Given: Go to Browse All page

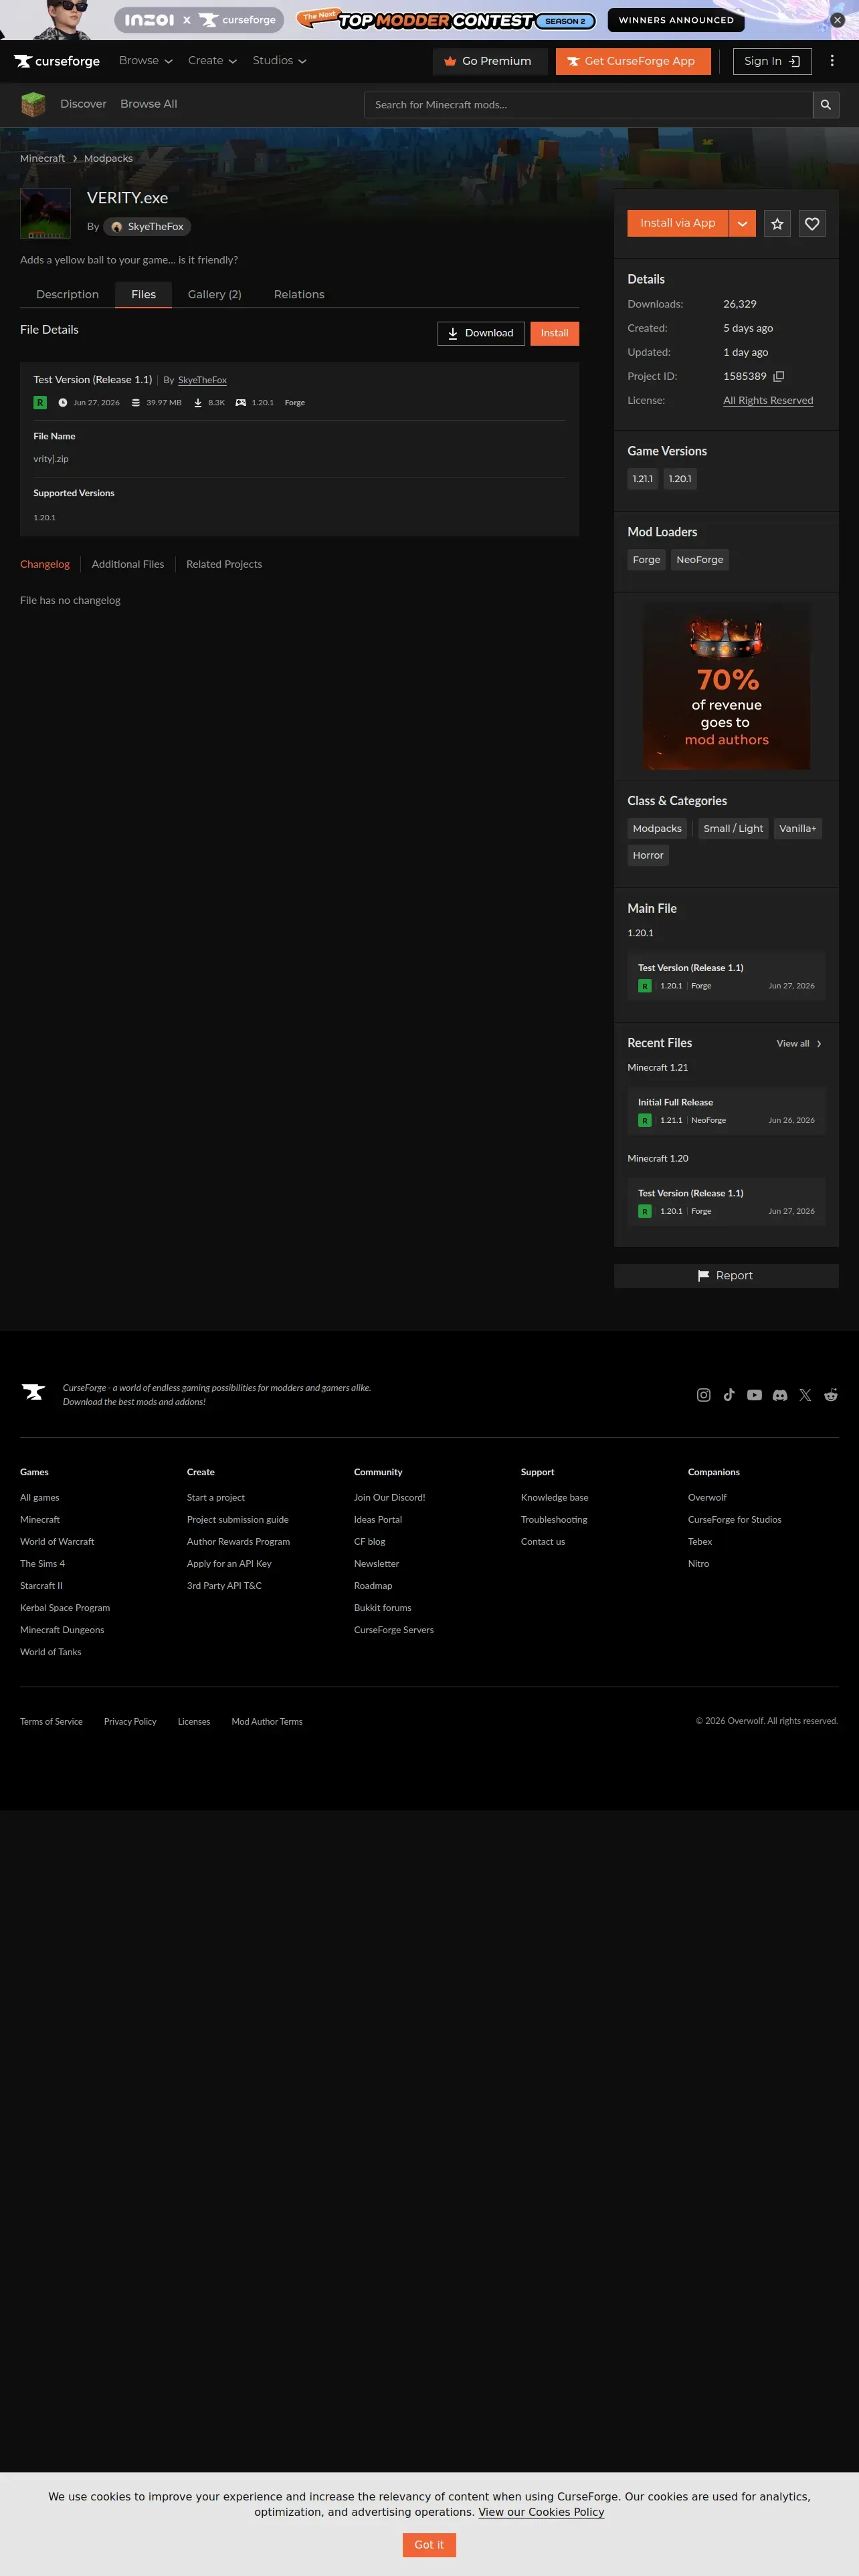Looking at the screenshot, I should tap(149, 104).
